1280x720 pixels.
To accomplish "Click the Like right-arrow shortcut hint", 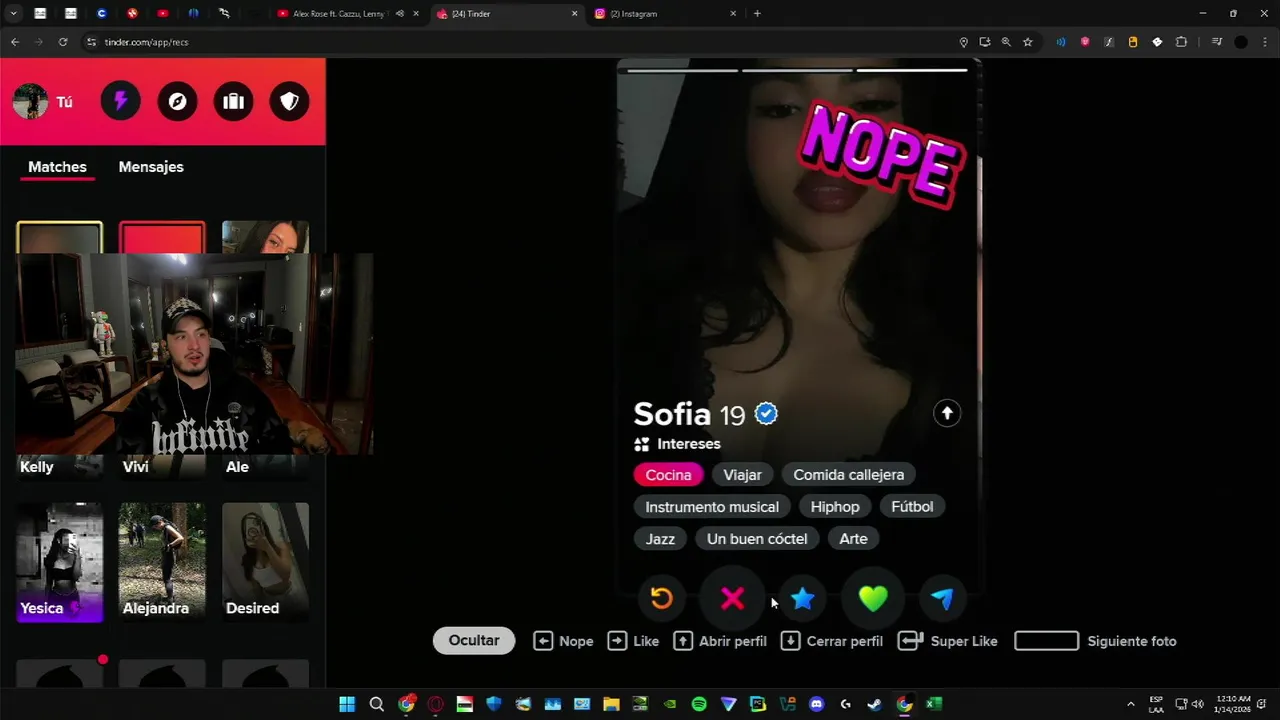I will (633, 641).
